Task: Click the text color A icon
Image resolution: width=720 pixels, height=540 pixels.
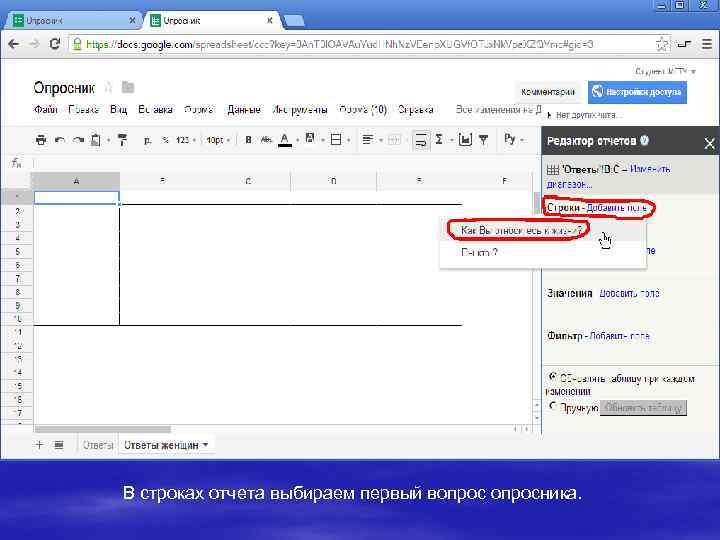Action: 285,140
